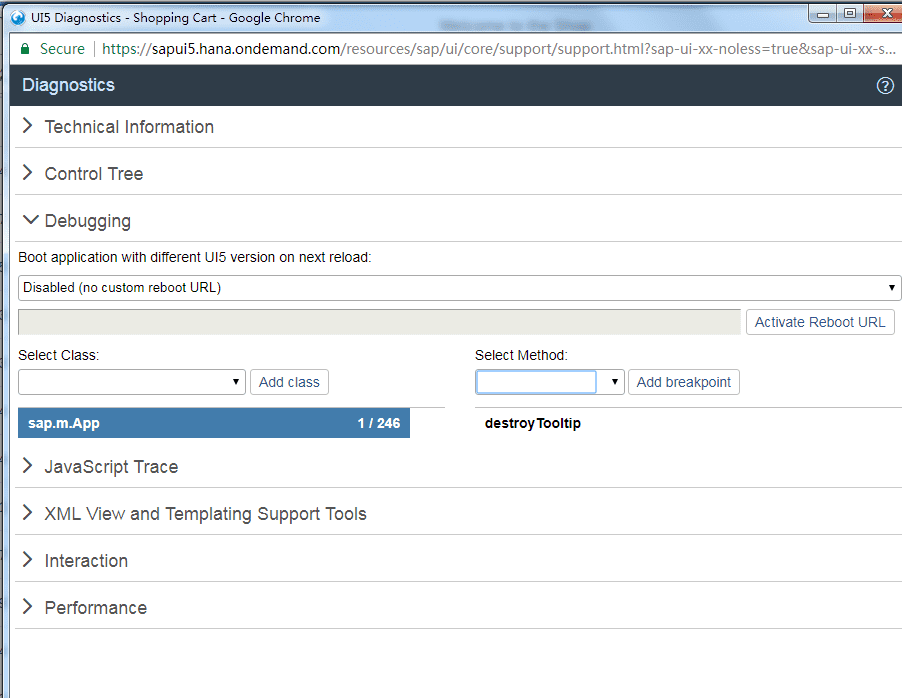Expand the Performance section

(95, 608)
